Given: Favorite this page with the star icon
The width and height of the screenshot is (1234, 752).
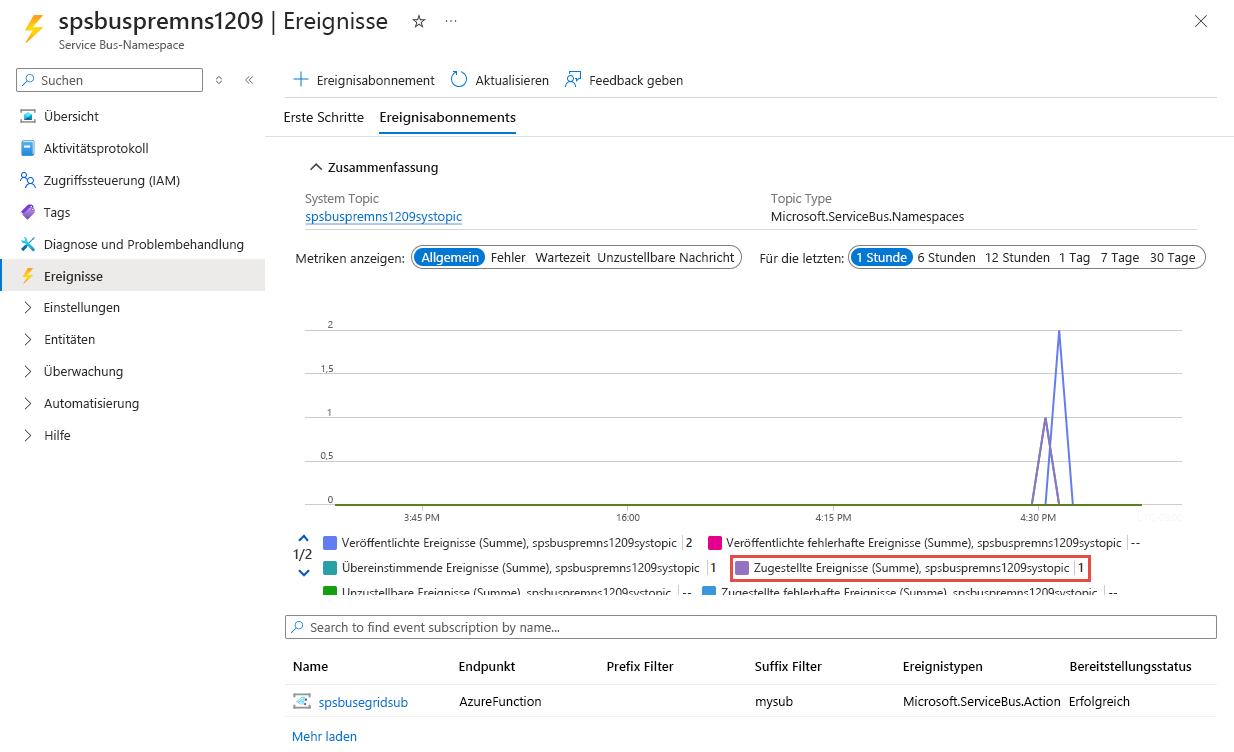Looking at the screenshot, I should [419, 21].
